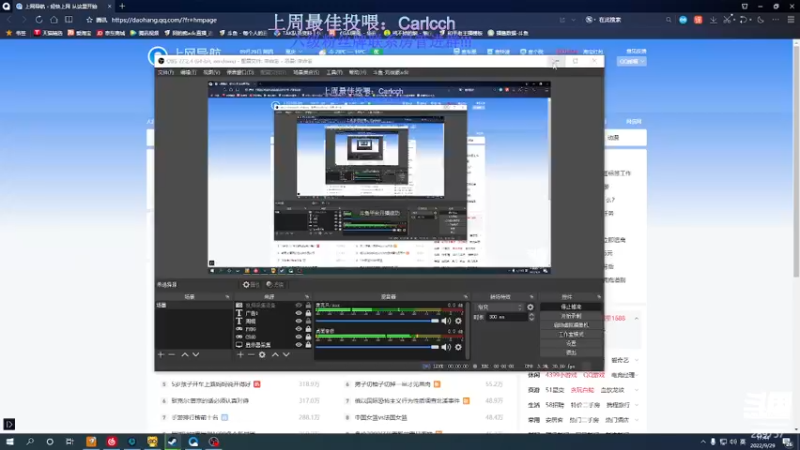Open the browser downloads icon
This screenshot has width=800, height=450.
(713, 20)
